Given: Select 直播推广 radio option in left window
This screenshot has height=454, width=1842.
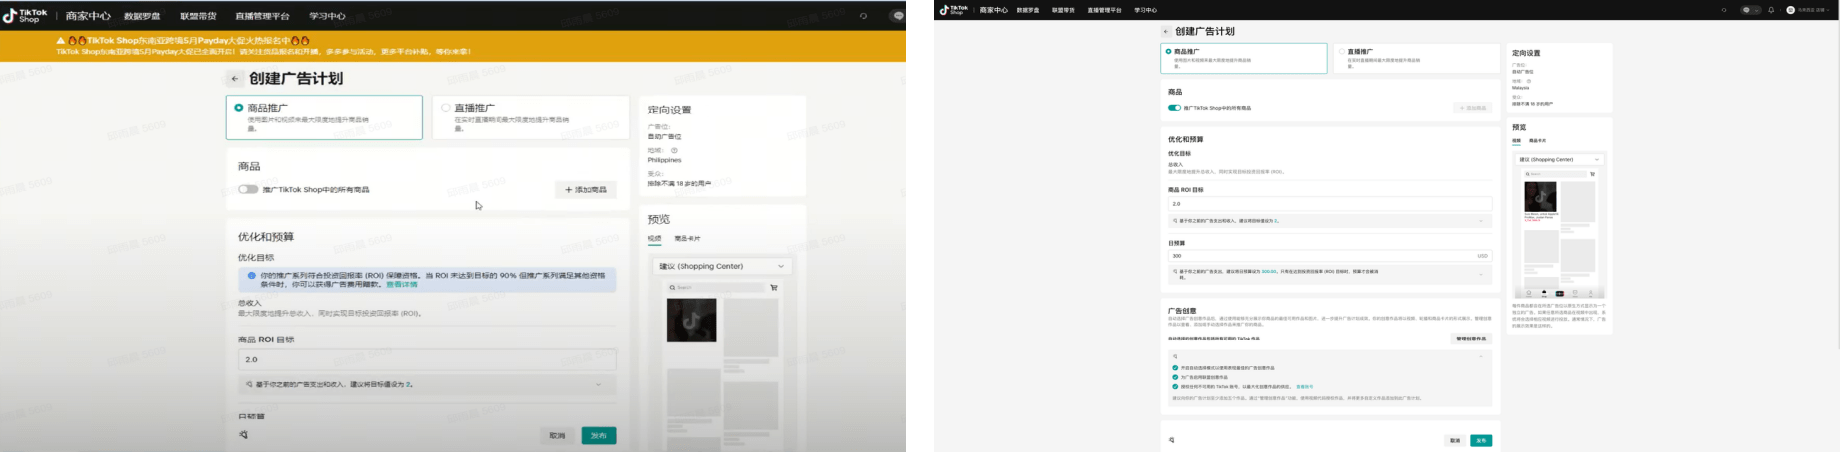Looking at the screenshot, I should (446, 108).
